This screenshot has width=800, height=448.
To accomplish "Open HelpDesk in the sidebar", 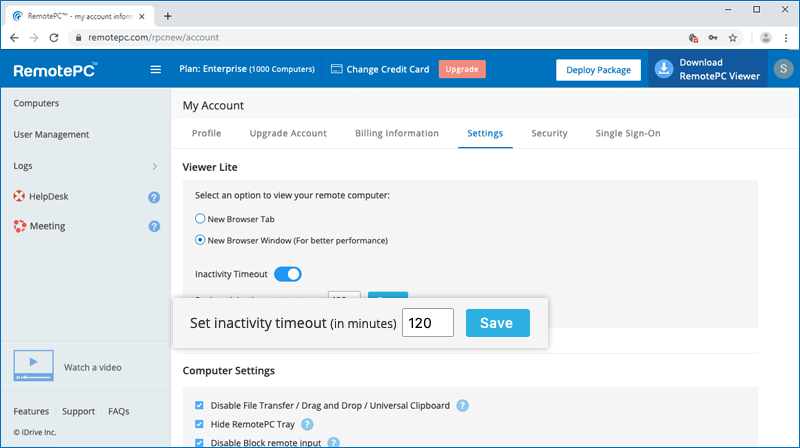I will (x=48, y=196).
